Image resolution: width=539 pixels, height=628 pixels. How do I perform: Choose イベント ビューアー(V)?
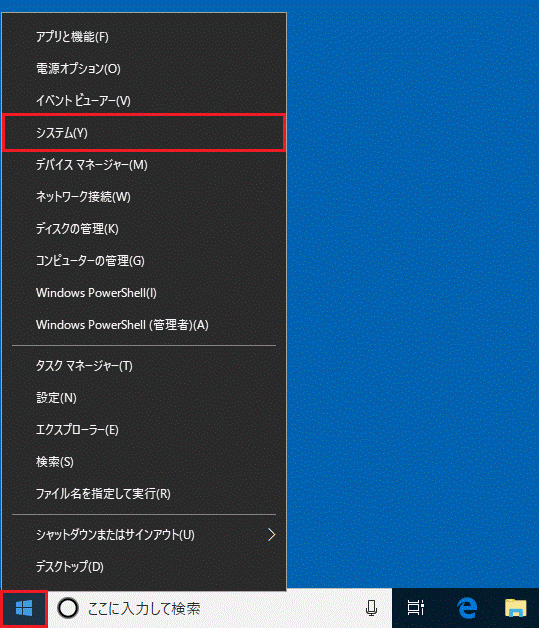pos(144,101)
